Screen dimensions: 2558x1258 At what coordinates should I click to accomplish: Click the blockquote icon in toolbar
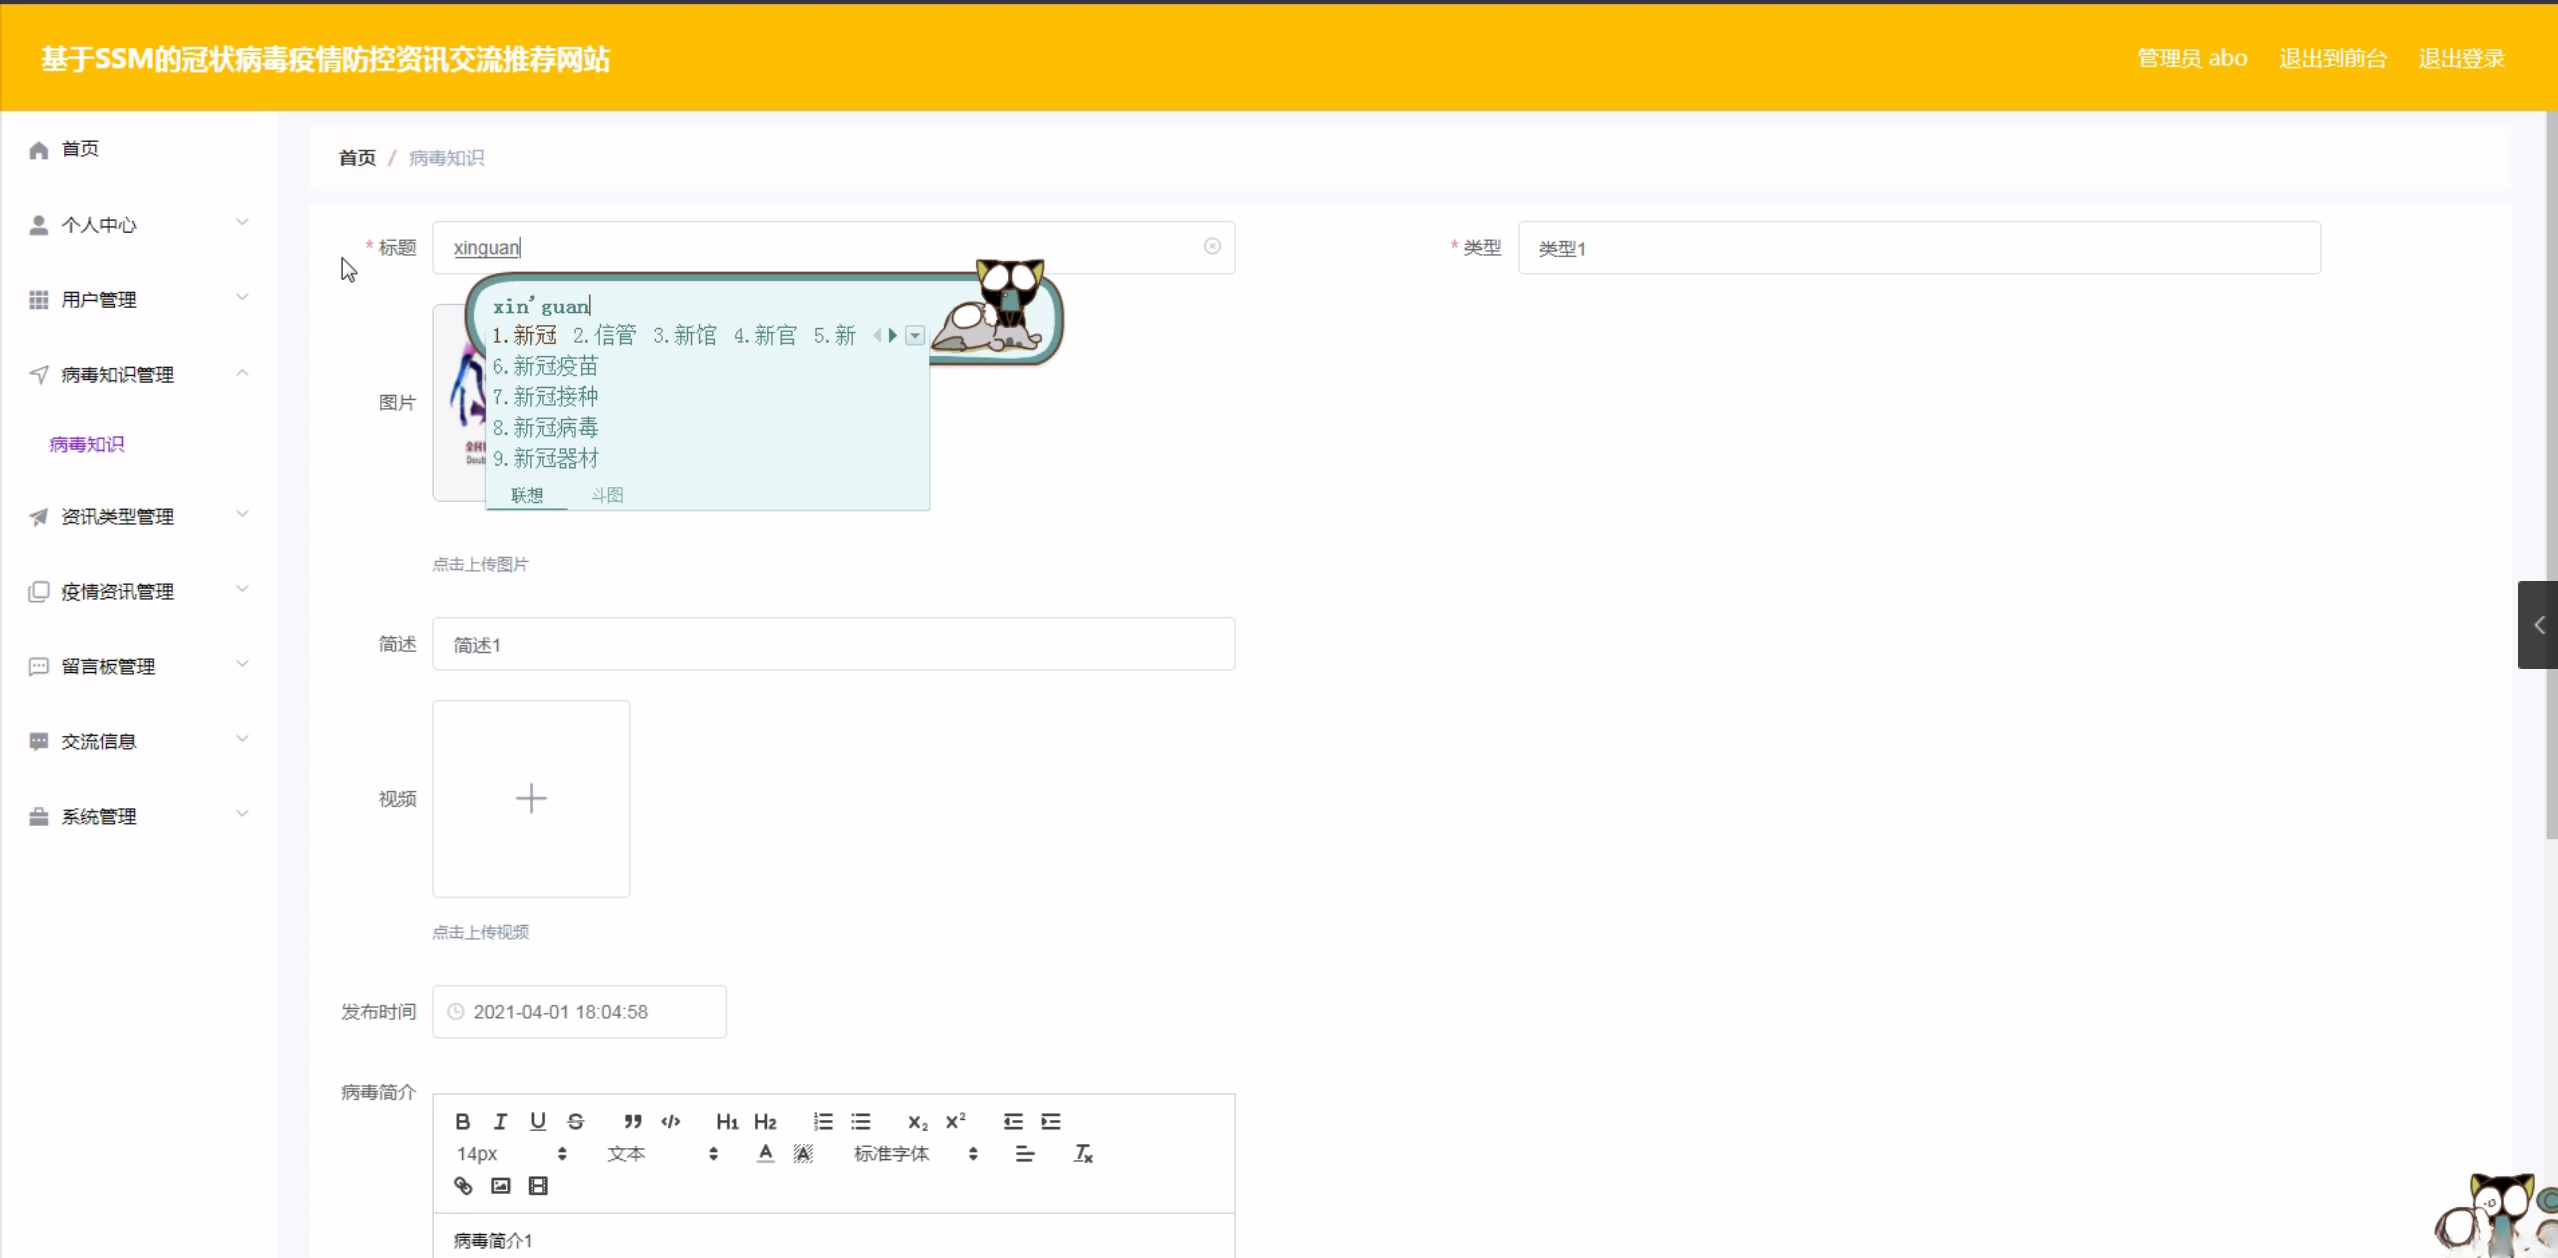pyautogui.click(x=632, y=1121)
